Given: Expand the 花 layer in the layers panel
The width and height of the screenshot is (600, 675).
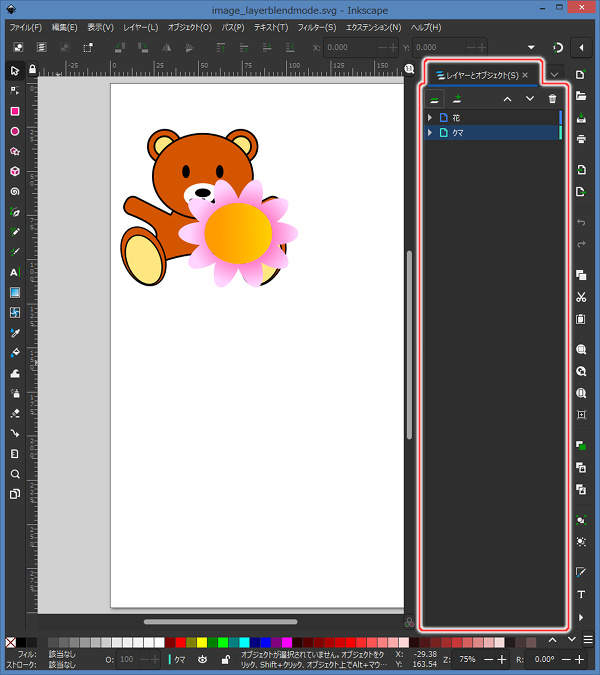Looking at the screenshot, I should (430, 118).
